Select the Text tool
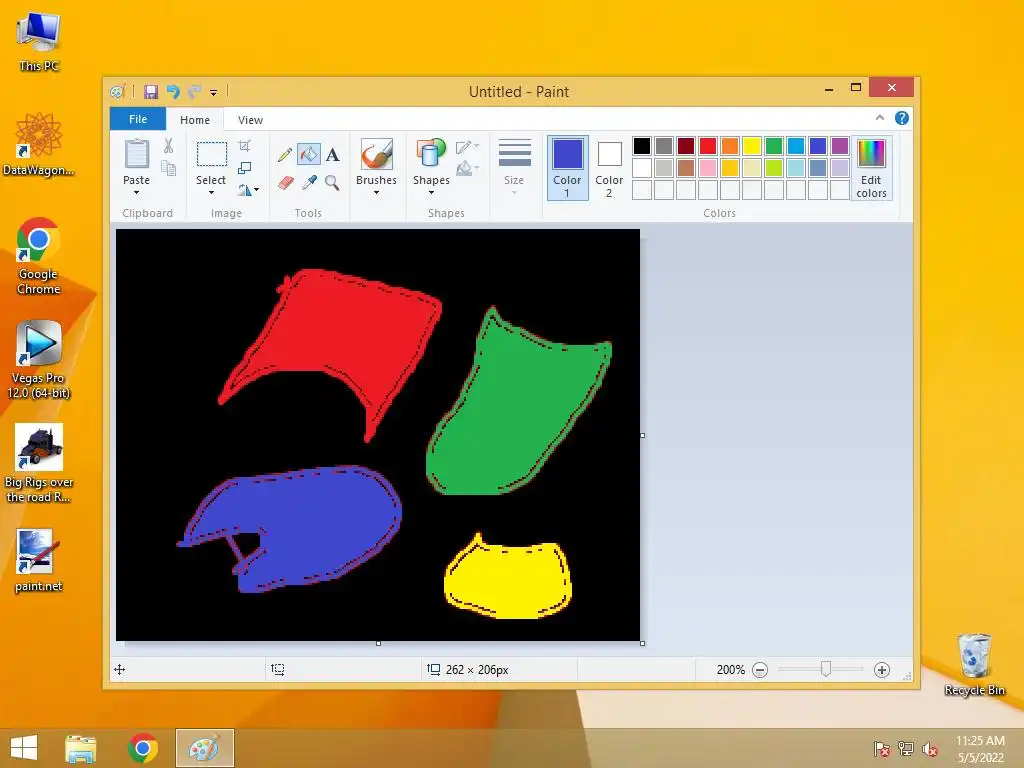 point(333,155)
